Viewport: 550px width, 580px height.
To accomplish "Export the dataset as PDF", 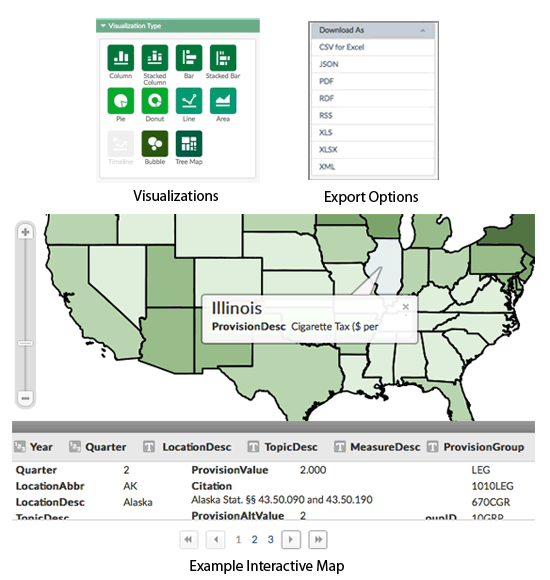I will 373,81.
